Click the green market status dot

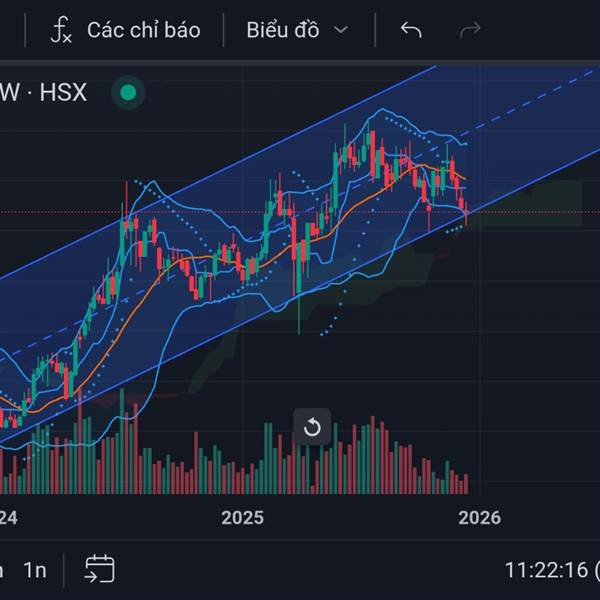click(x=127, y=94)
